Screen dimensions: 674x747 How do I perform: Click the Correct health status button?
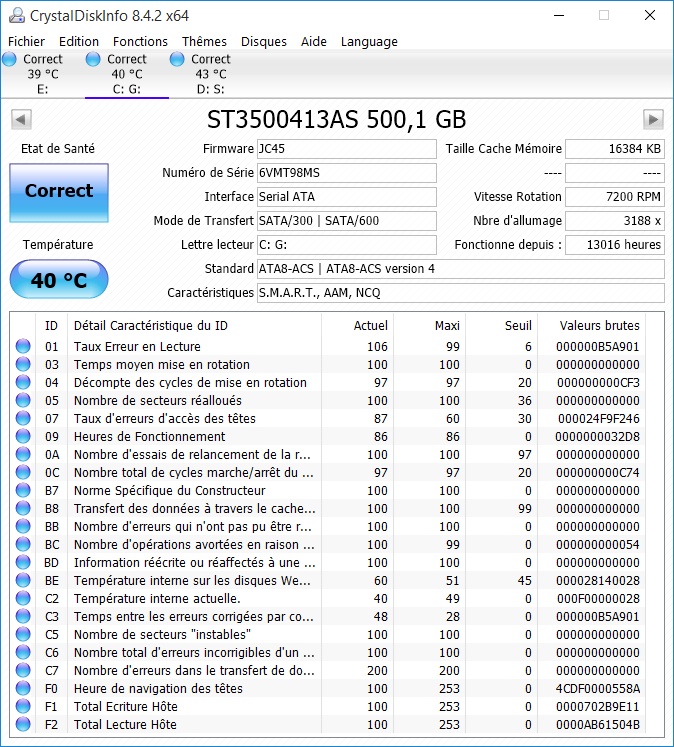pos(59,192)
